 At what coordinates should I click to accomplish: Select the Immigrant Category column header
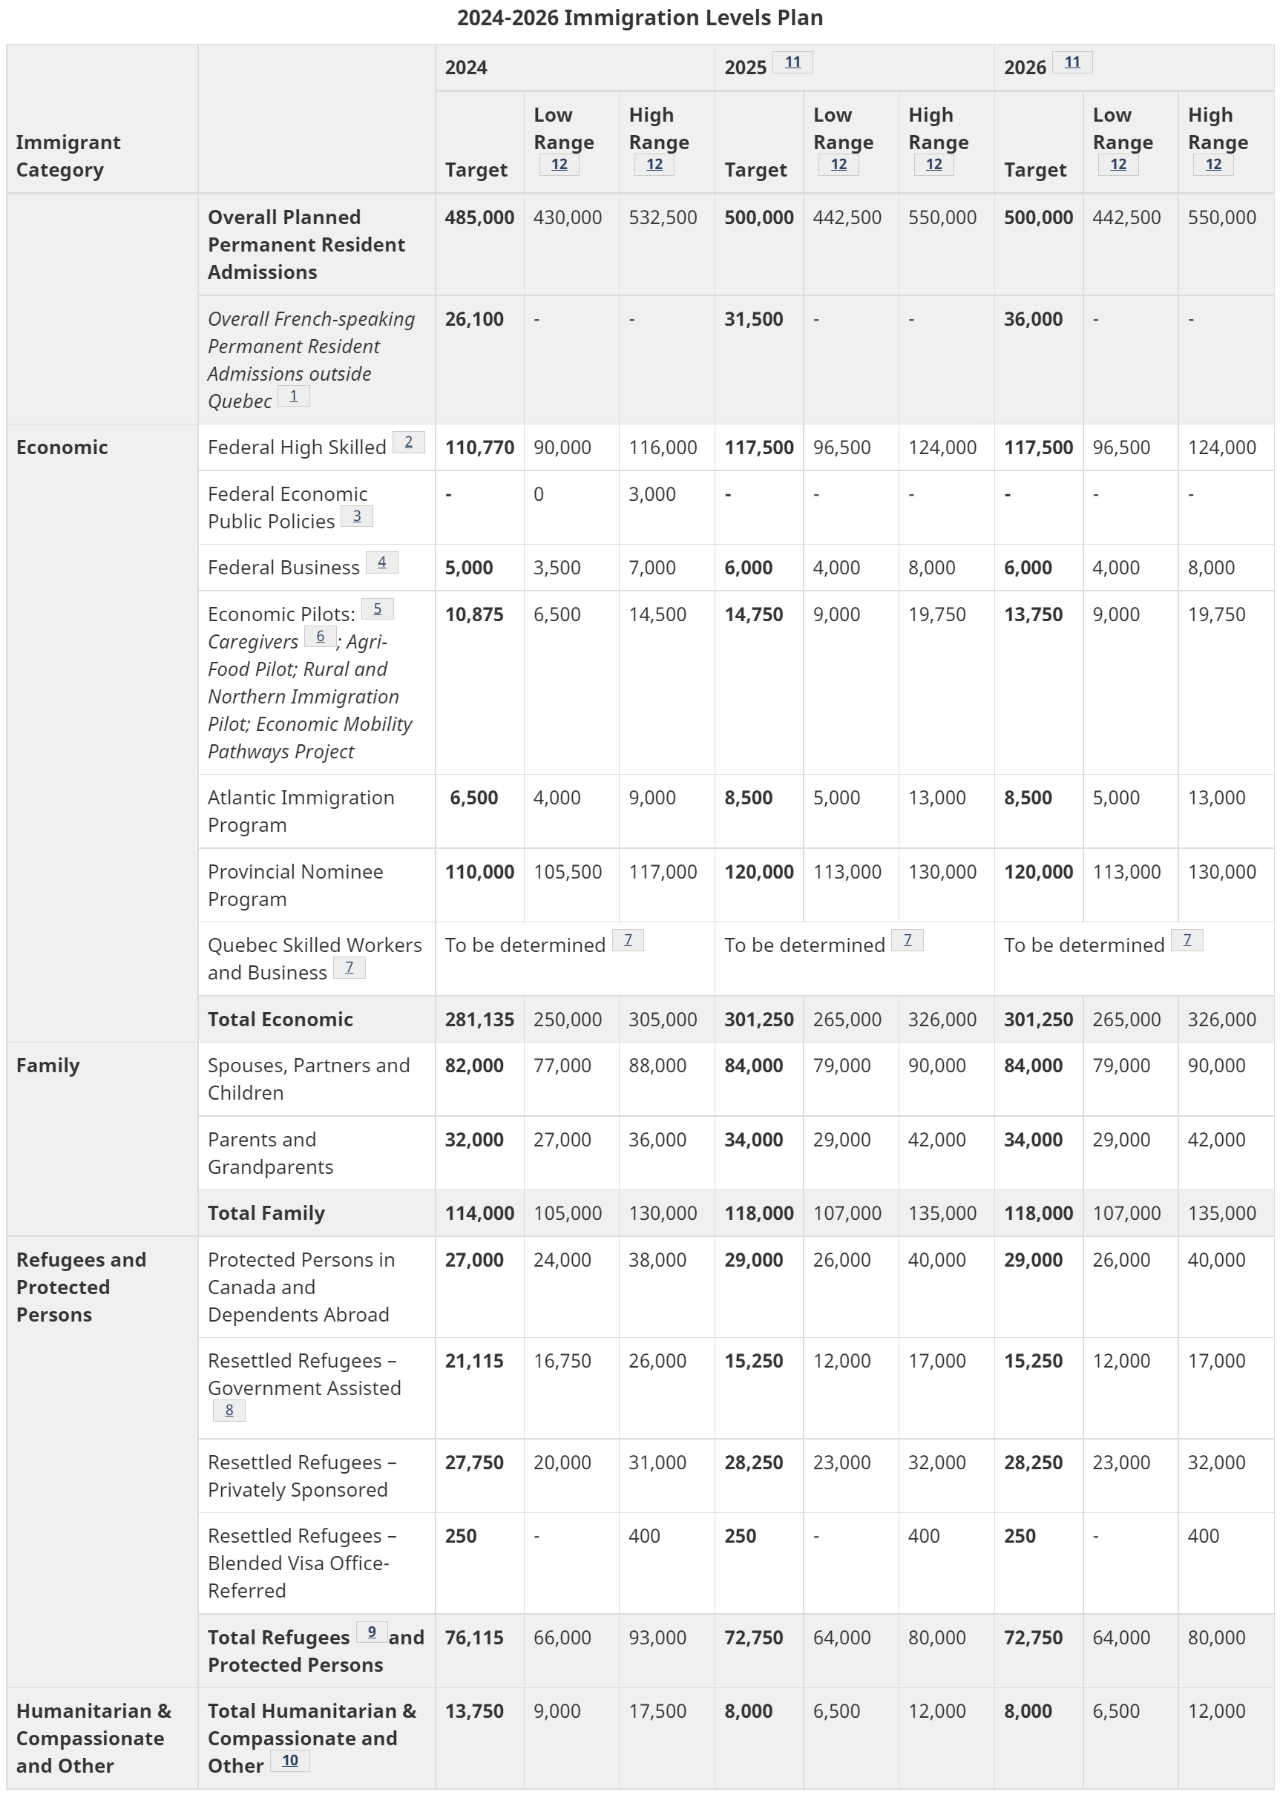click(68, 156)
